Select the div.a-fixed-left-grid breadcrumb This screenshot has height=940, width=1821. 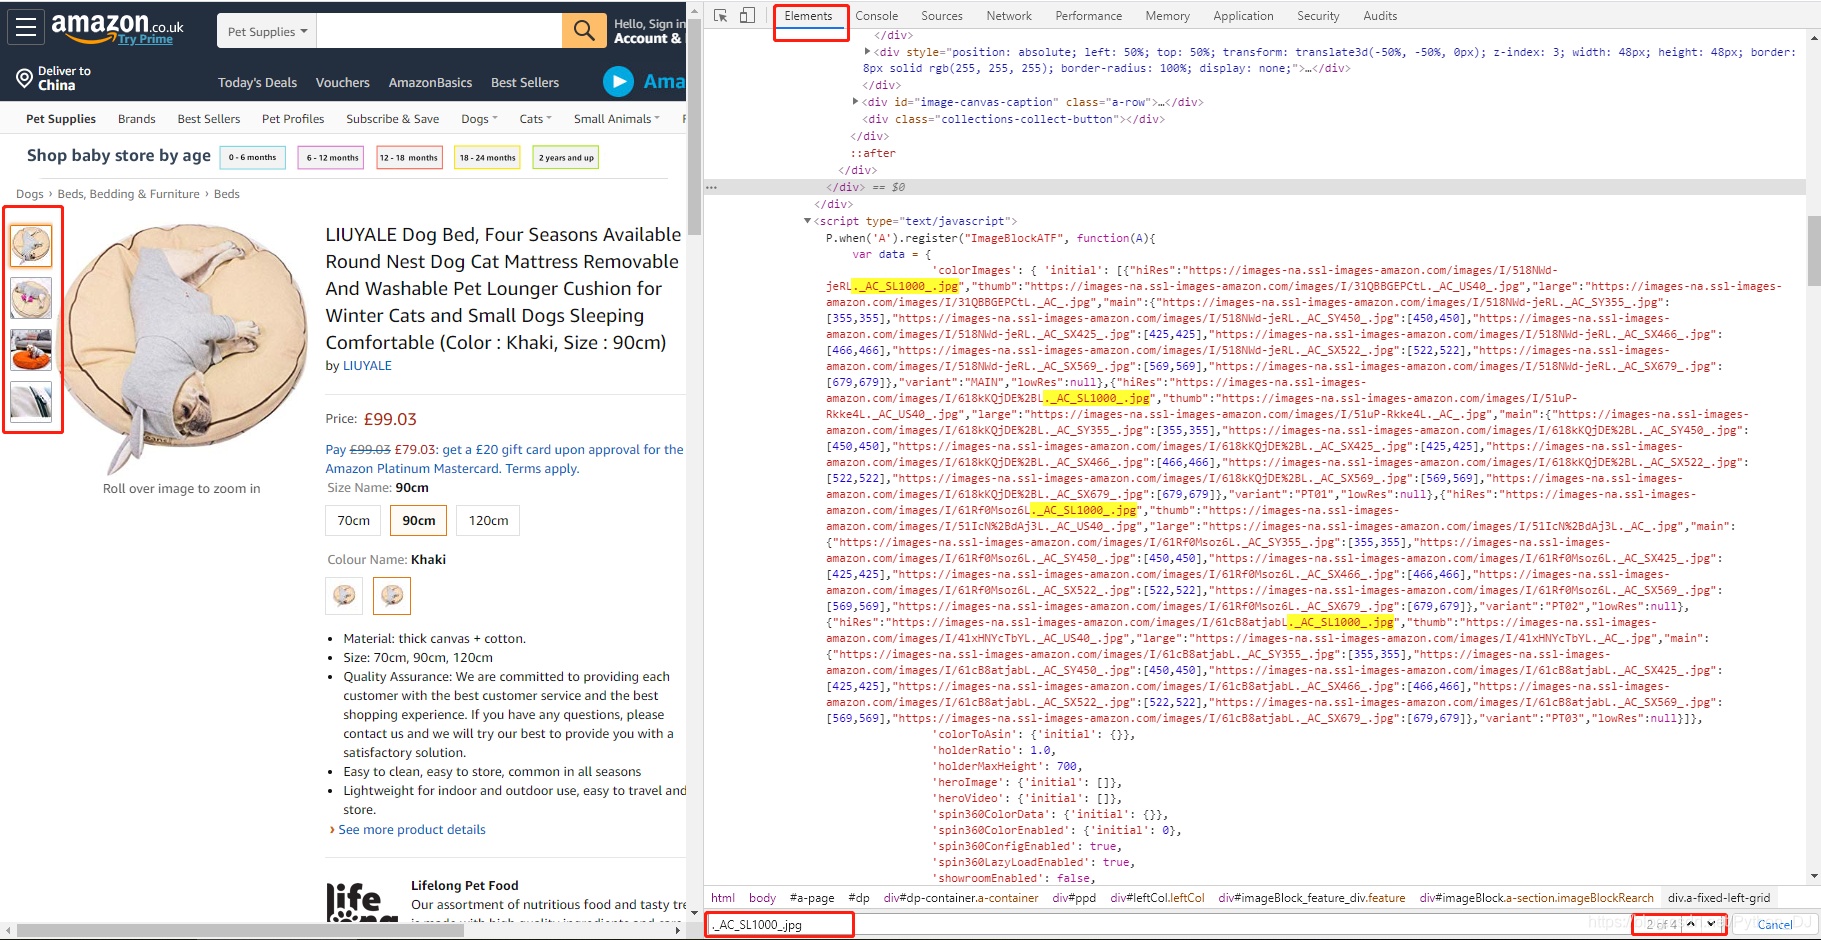pos(1718,898)
